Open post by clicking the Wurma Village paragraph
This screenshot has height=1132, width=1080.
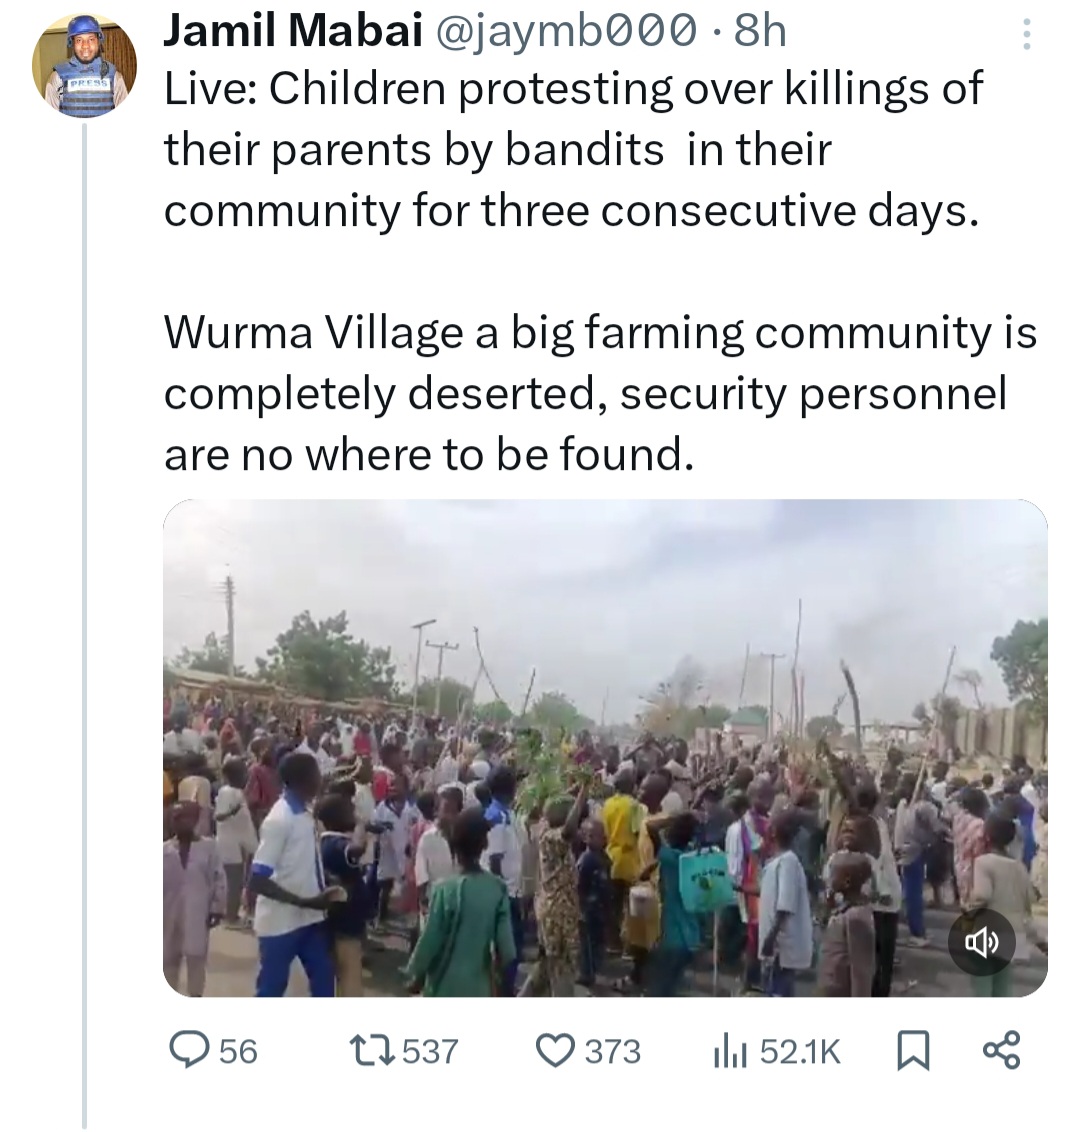[x=598, y=394]
